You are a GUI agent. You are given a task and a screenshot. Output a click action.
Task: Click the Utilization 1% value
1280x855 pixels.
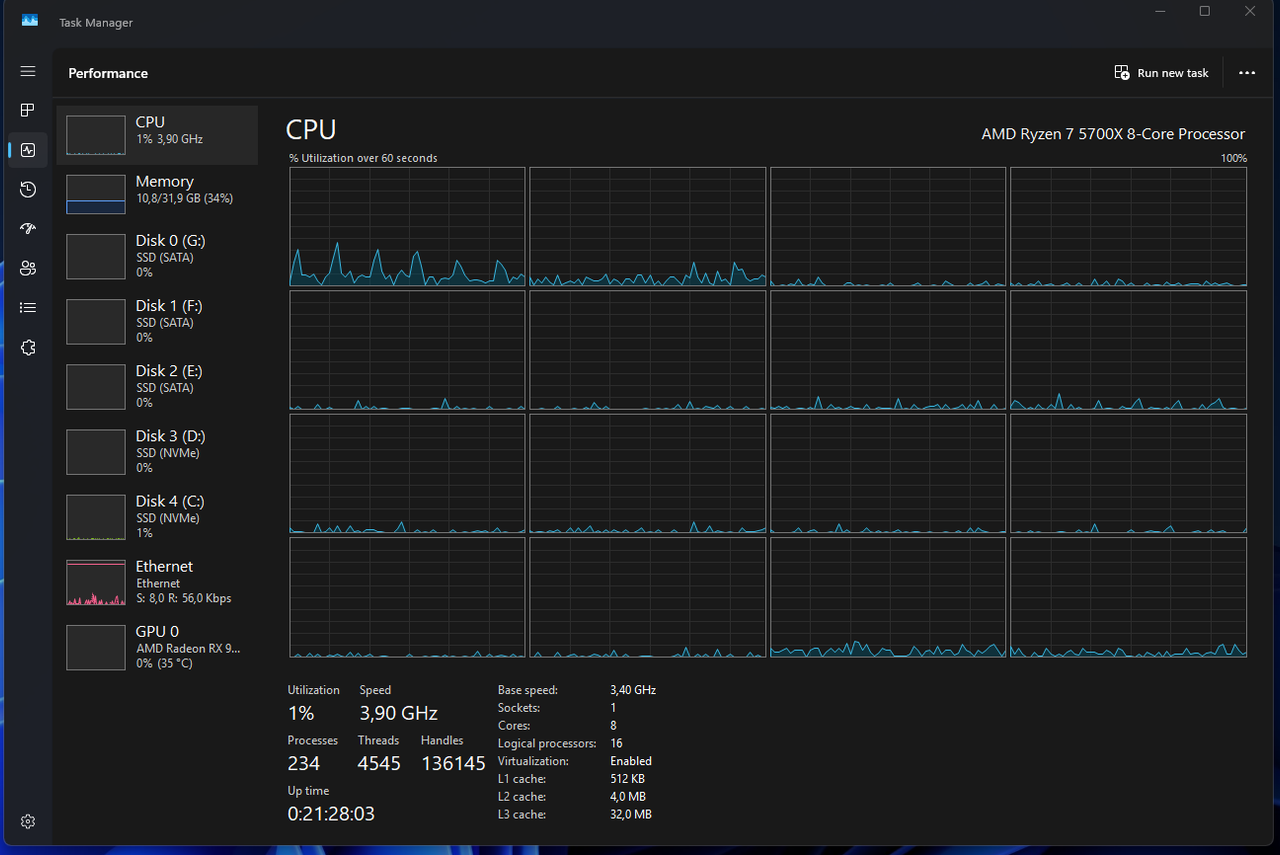[x=301, y=713]
